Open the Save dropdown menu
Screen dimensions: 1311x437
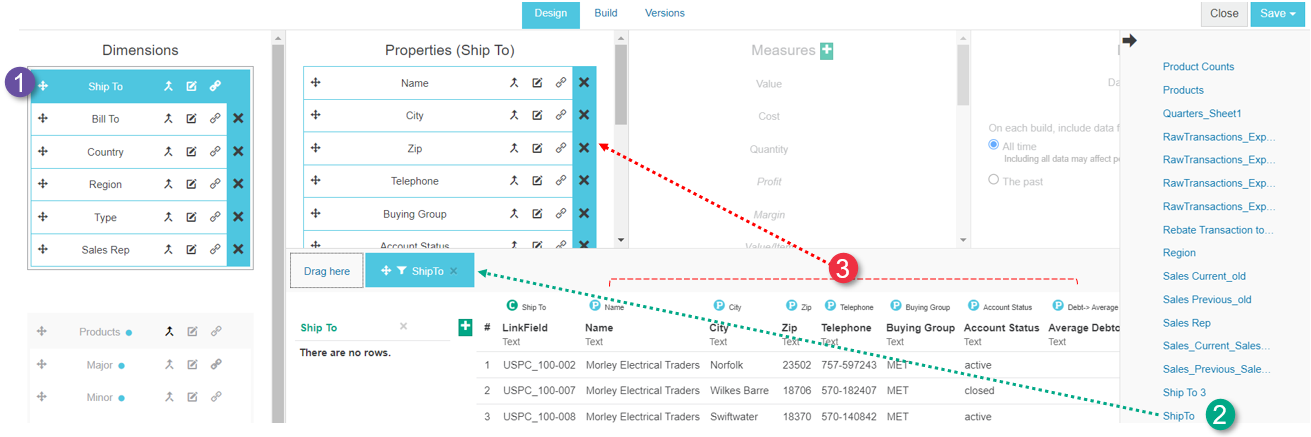pos(1277,14)
